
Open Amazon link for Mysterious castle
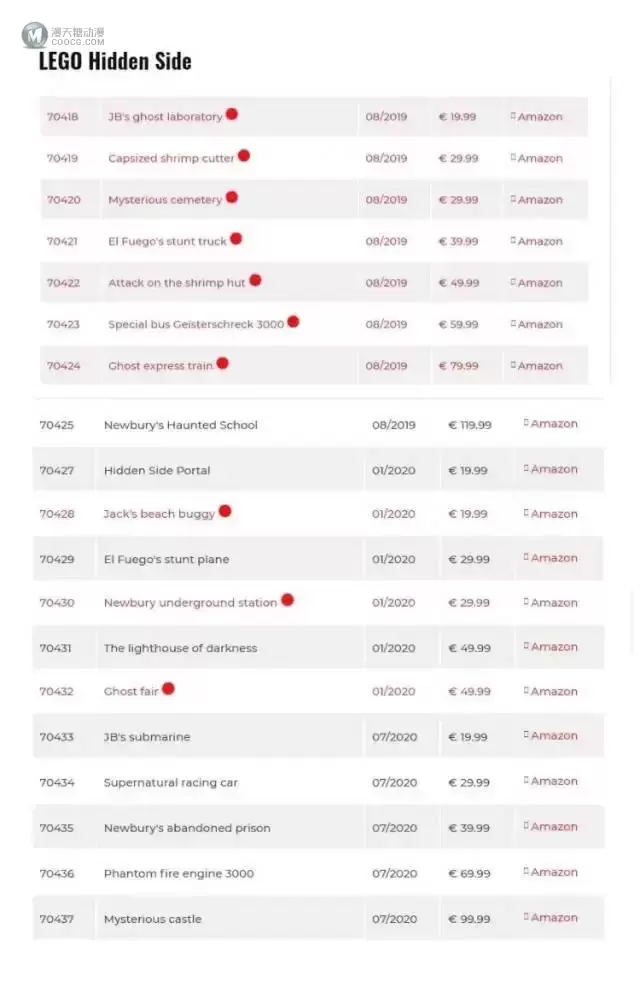point(551,918)
